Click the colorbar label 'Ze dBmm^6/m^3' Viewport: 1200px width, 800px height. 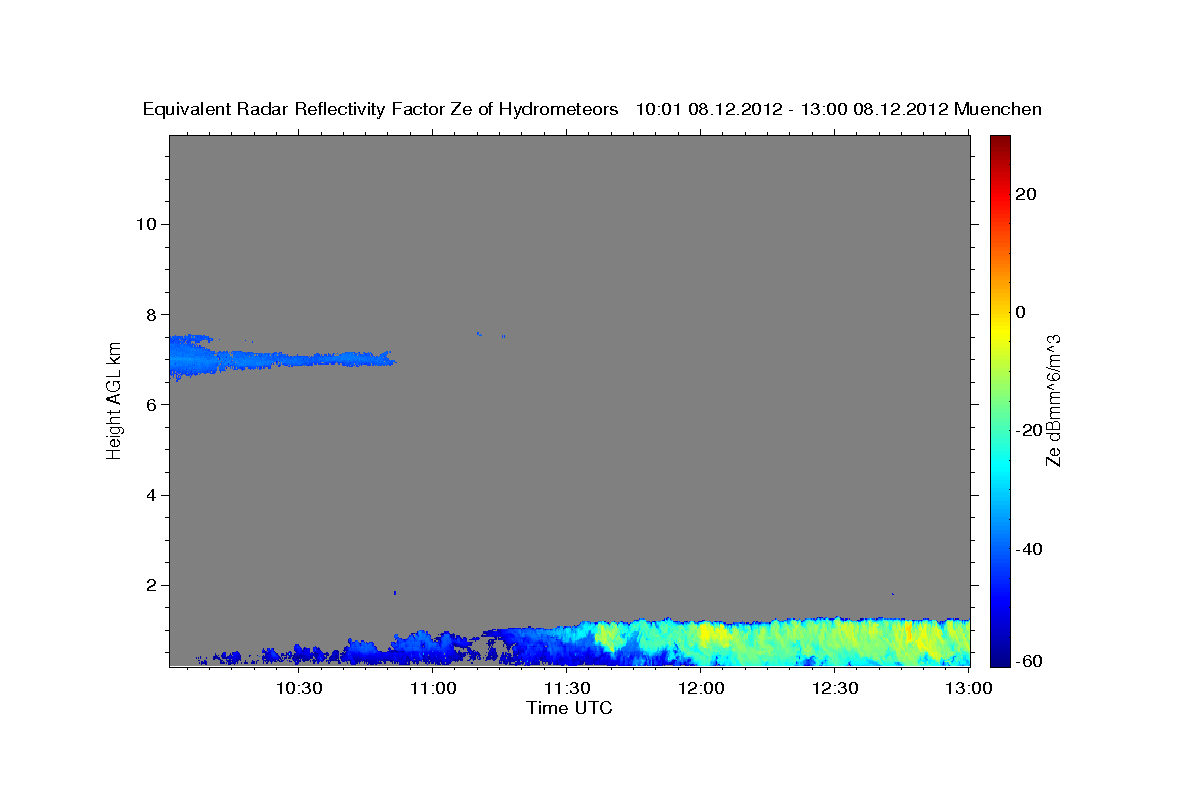(1052, 400)
